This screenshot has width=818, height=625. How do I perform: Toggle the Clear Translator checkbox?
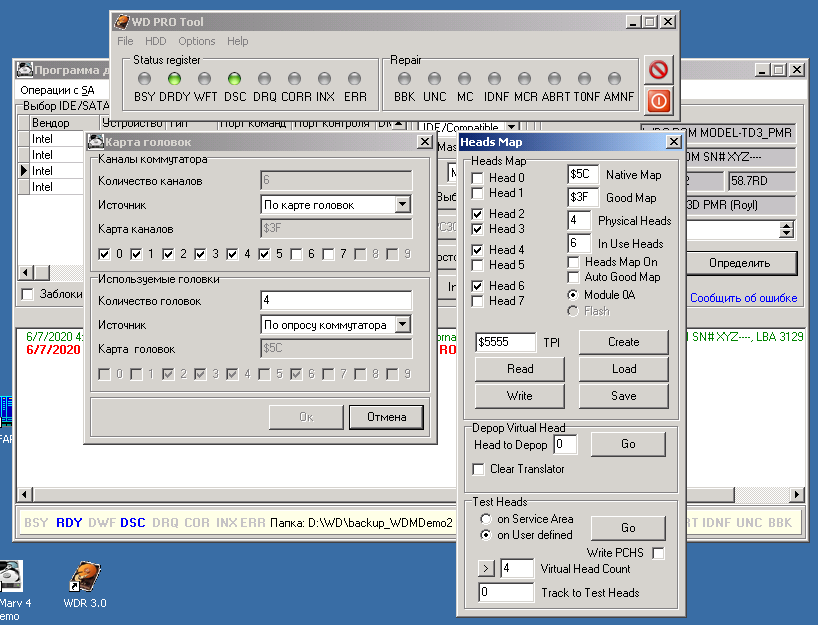pyautogui.click(x=478, y=469)
